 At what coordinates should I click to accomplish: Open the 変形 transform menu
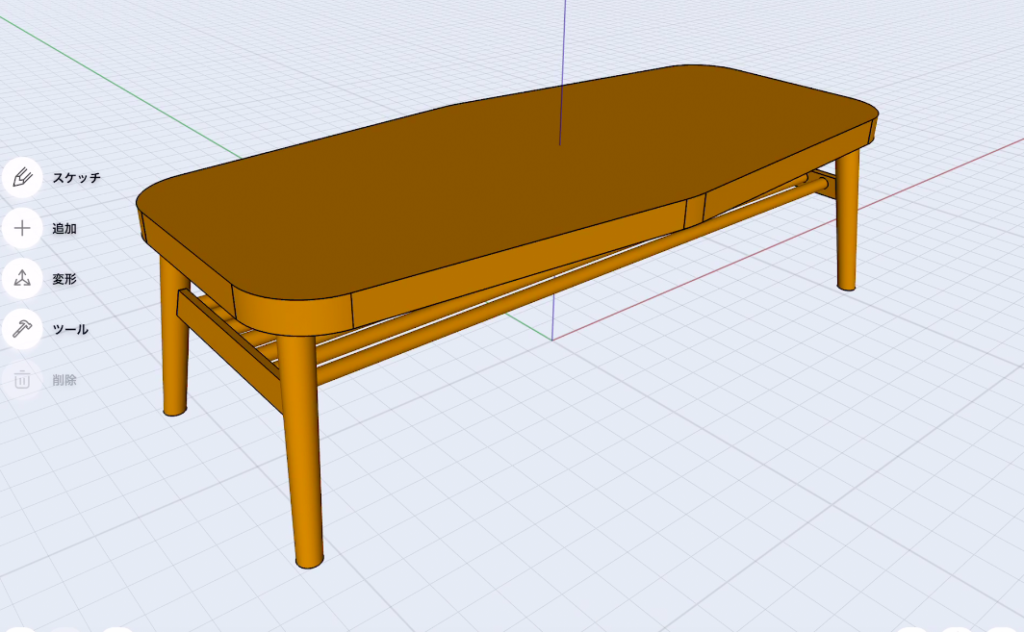click(22, 279)
